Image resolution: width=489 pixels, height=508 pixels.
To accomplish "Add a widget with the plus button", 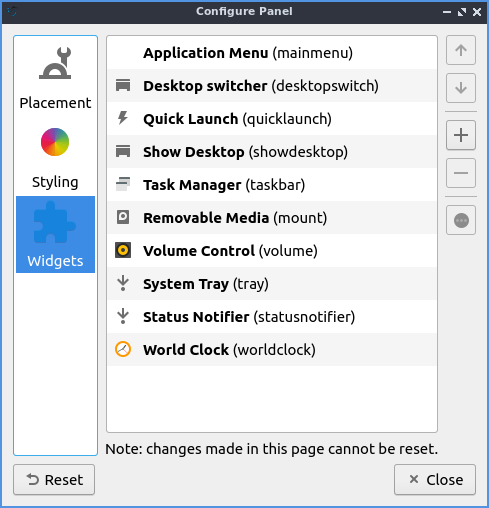I will [x=461, y=135].
